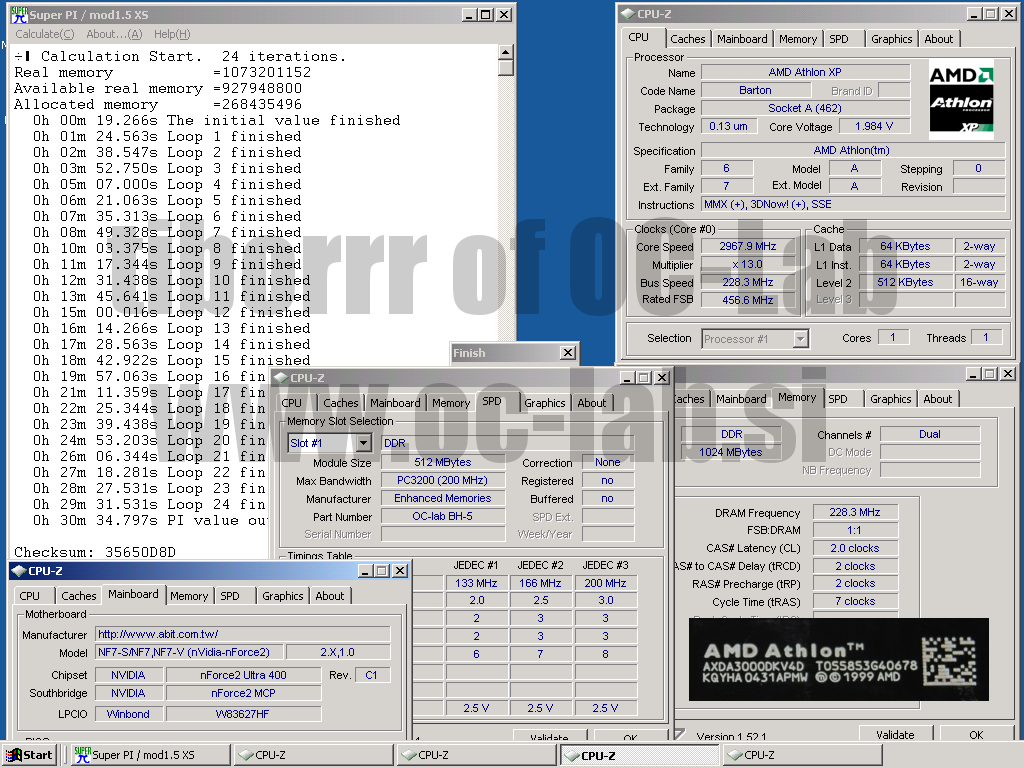Select Graphics tab in the SPD CPU-Z window
Viewport: 1024px width, 768px height.
(x=545, y=403)
